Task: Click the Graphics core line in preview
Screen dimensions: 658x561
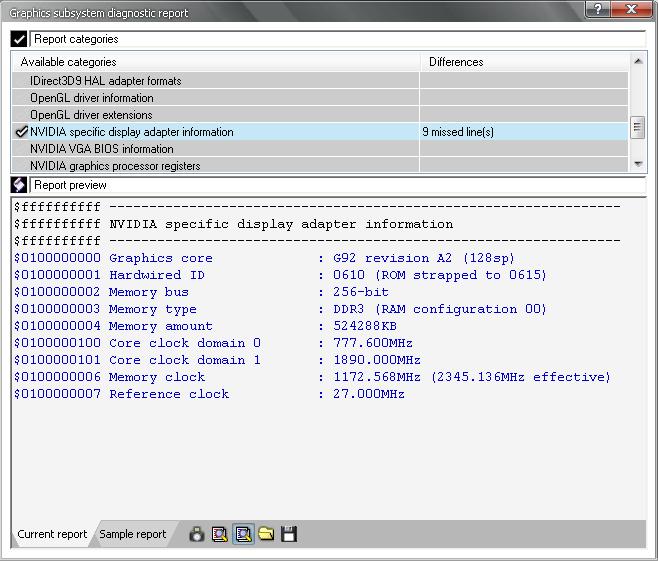Action: click(x=264, y=258)
